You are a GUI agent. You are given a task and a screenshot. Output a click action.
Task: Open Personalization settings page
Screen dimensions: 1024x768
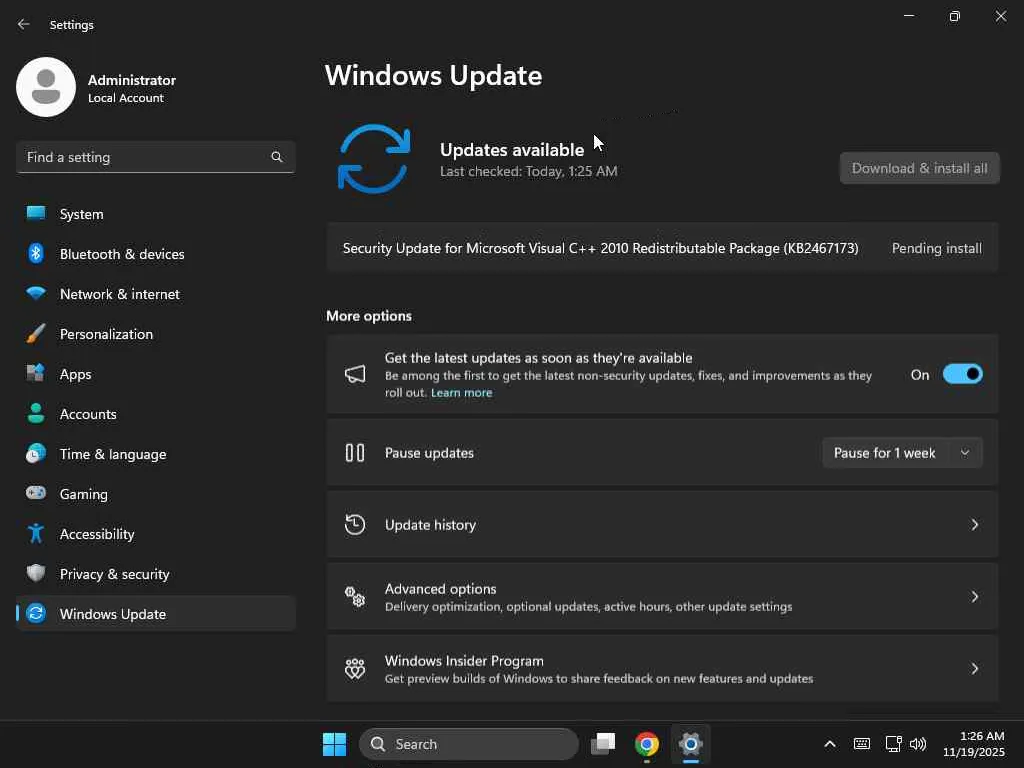click(155, 334)
